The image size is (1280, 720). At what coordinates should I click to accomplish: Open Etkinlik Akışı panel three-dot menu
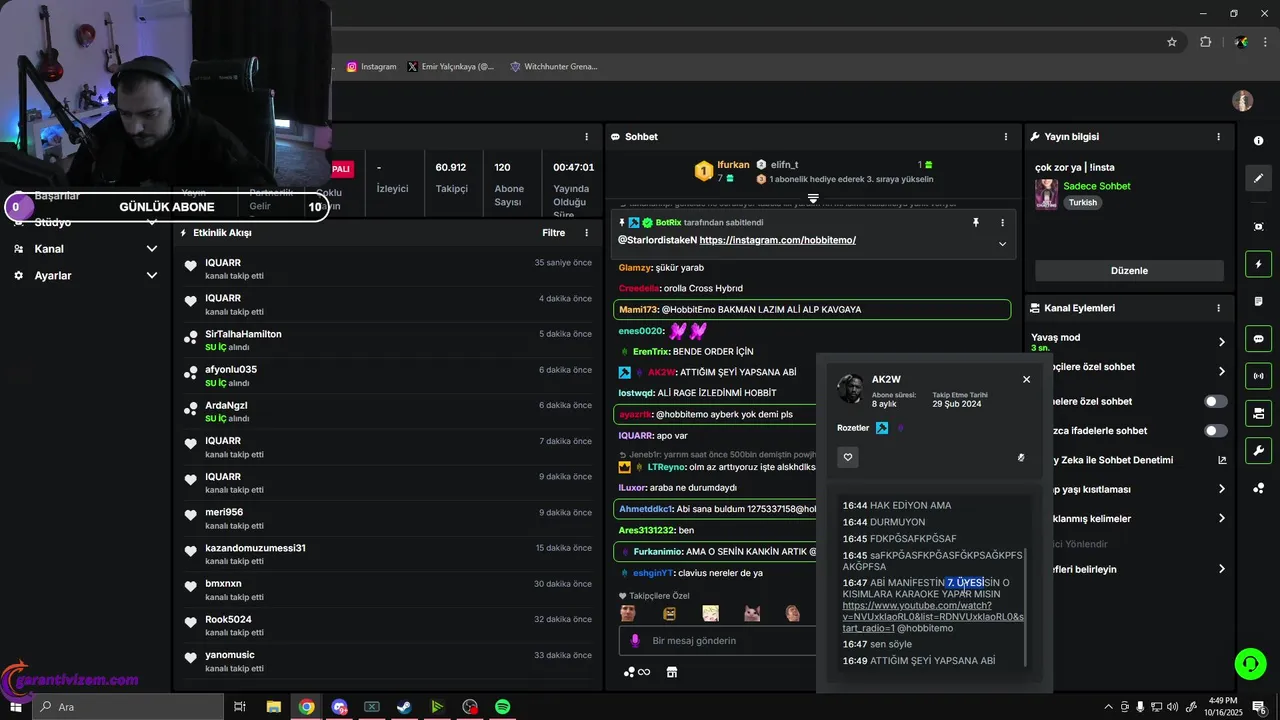click(587, 233)
